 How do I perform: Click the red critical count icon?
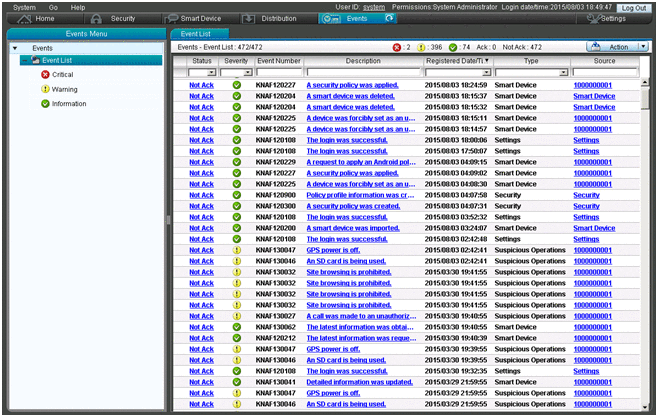pyautogui.click(x=397, y=47)
